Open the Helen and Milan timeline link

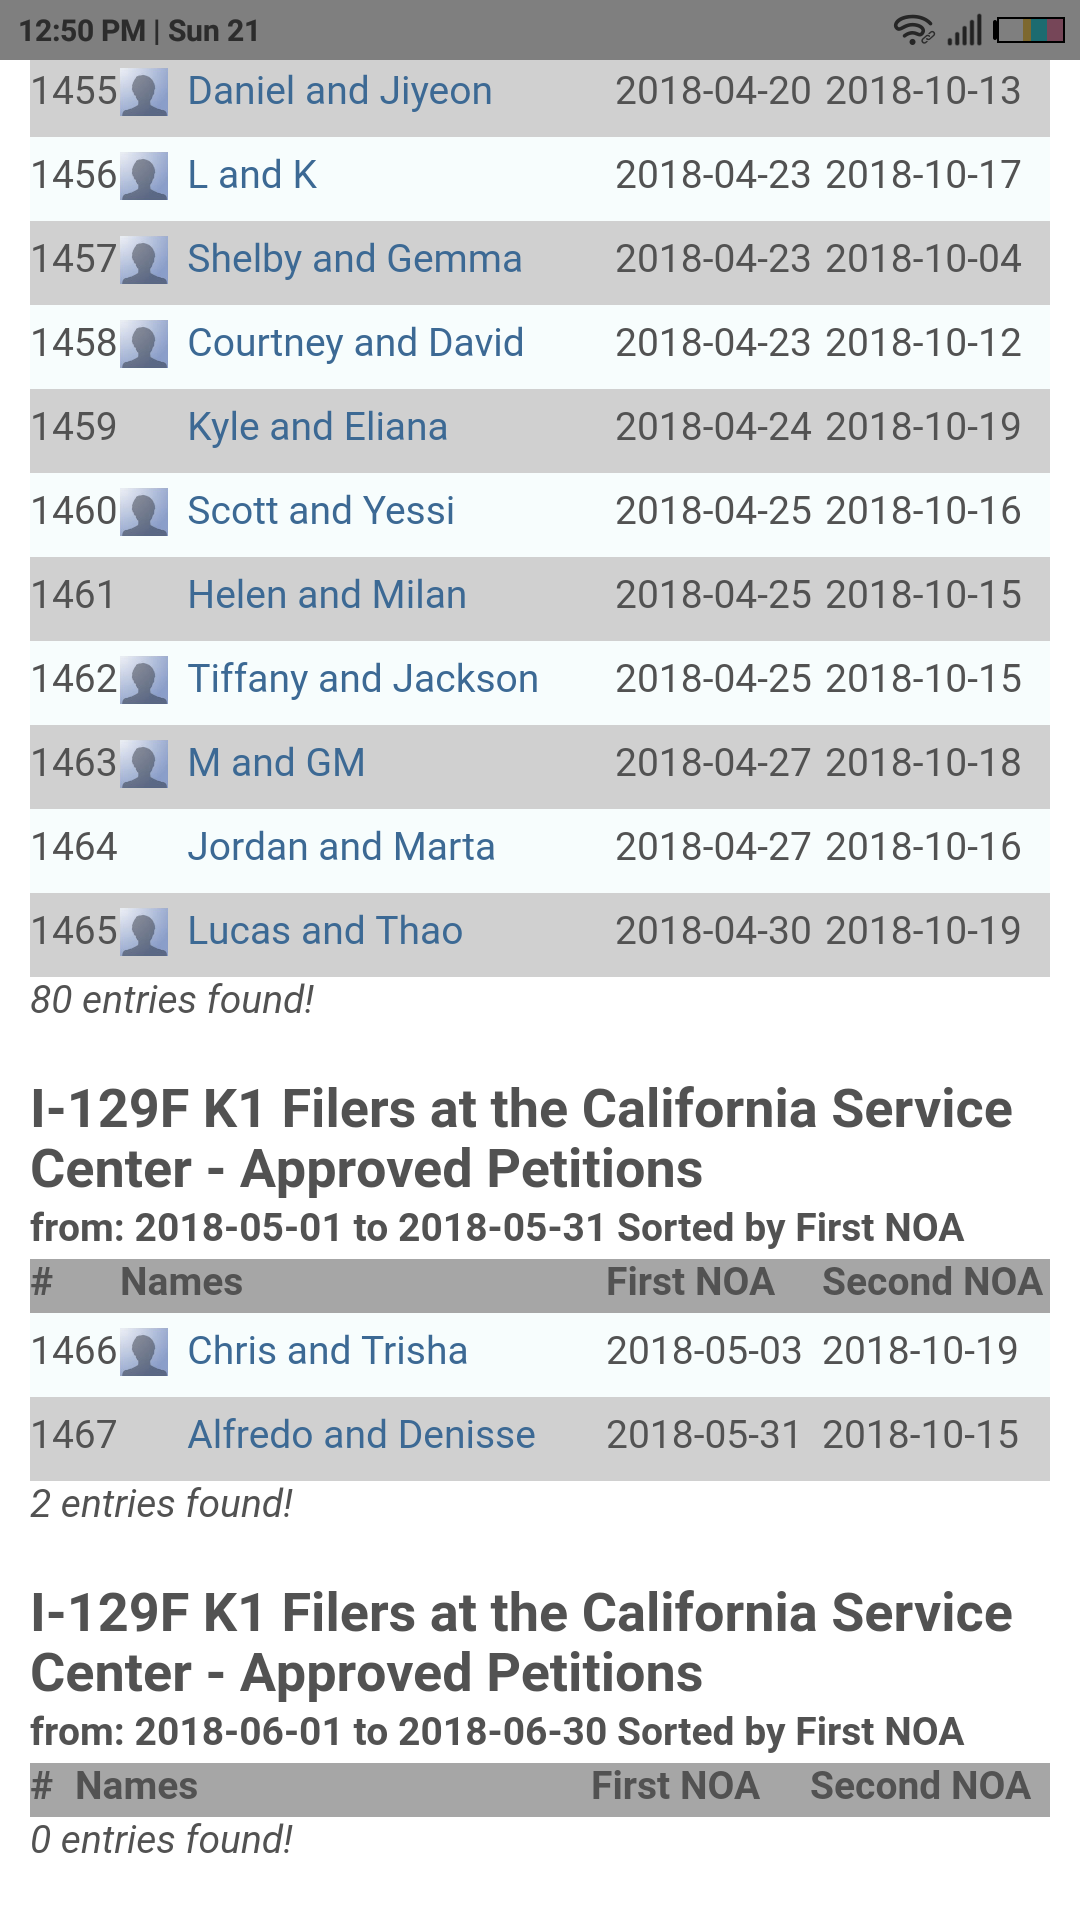(327, 595)
